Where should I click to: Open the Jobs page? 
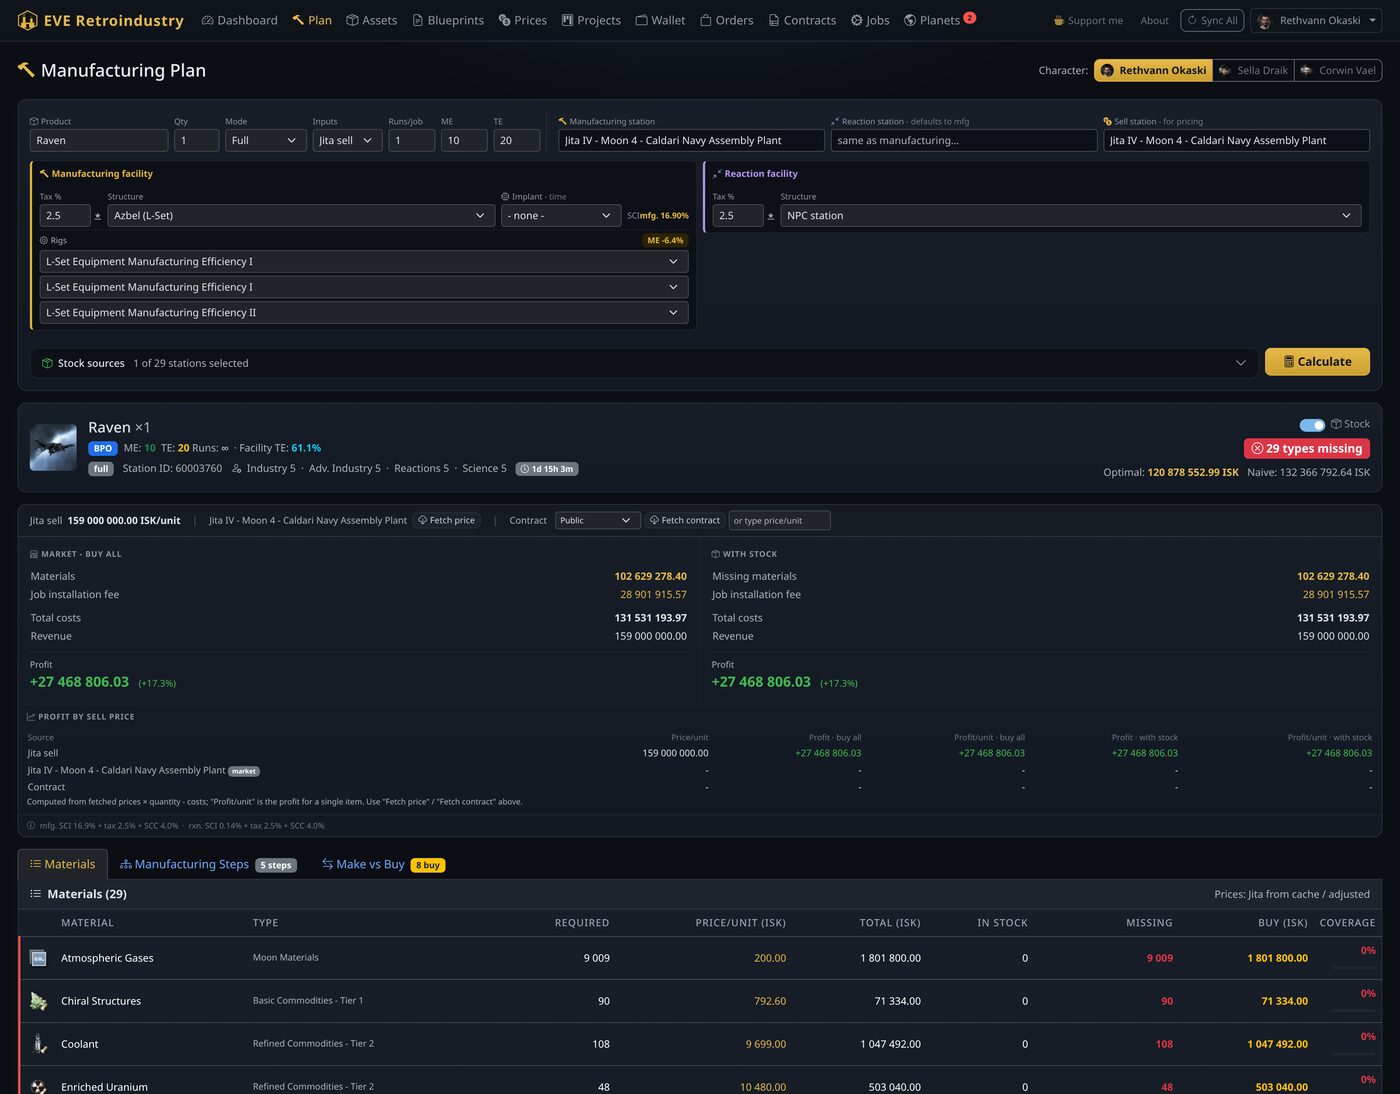coord(870,20)
